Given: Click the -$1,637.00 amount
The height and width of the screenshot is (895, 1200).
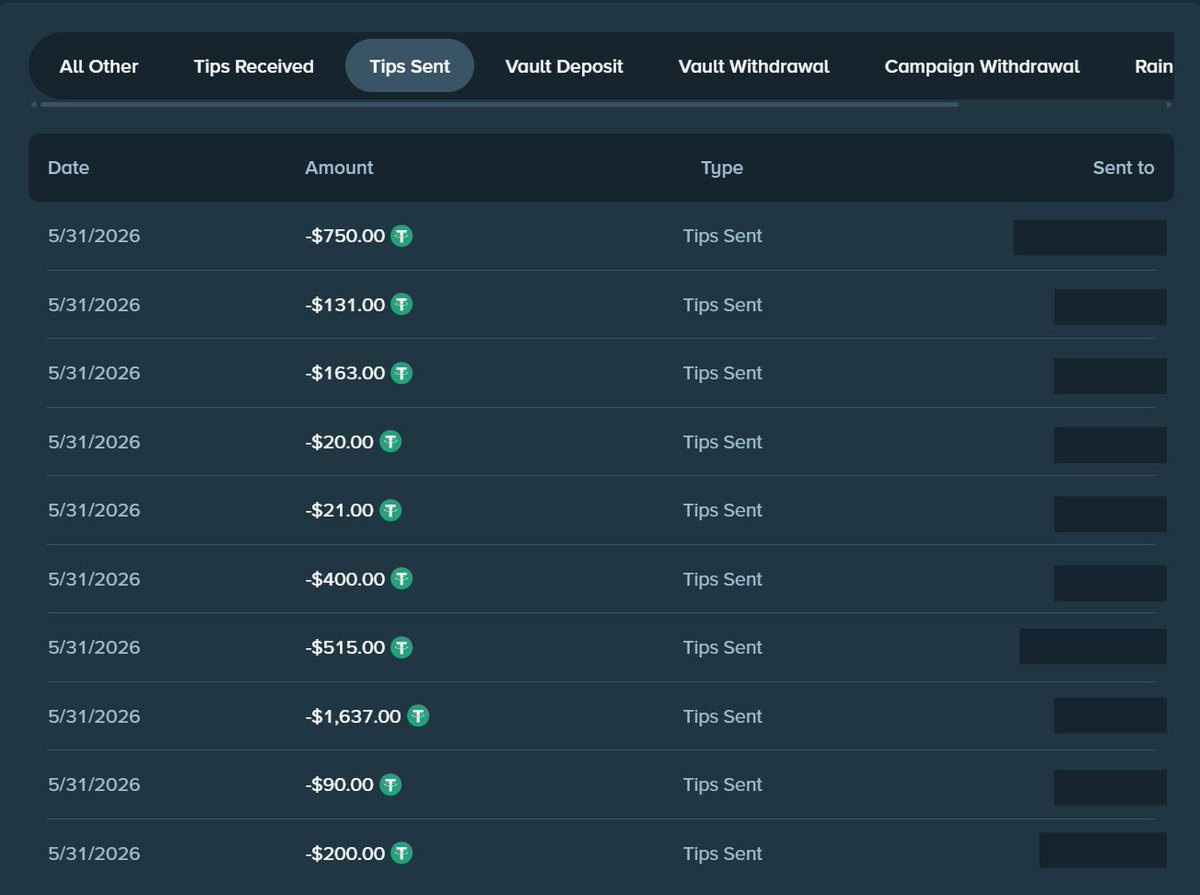Looking at the screenshot, I should (353, 716).
